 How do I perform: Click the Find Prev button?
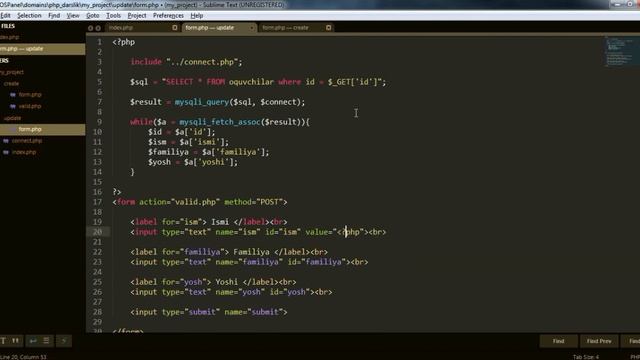599,341
